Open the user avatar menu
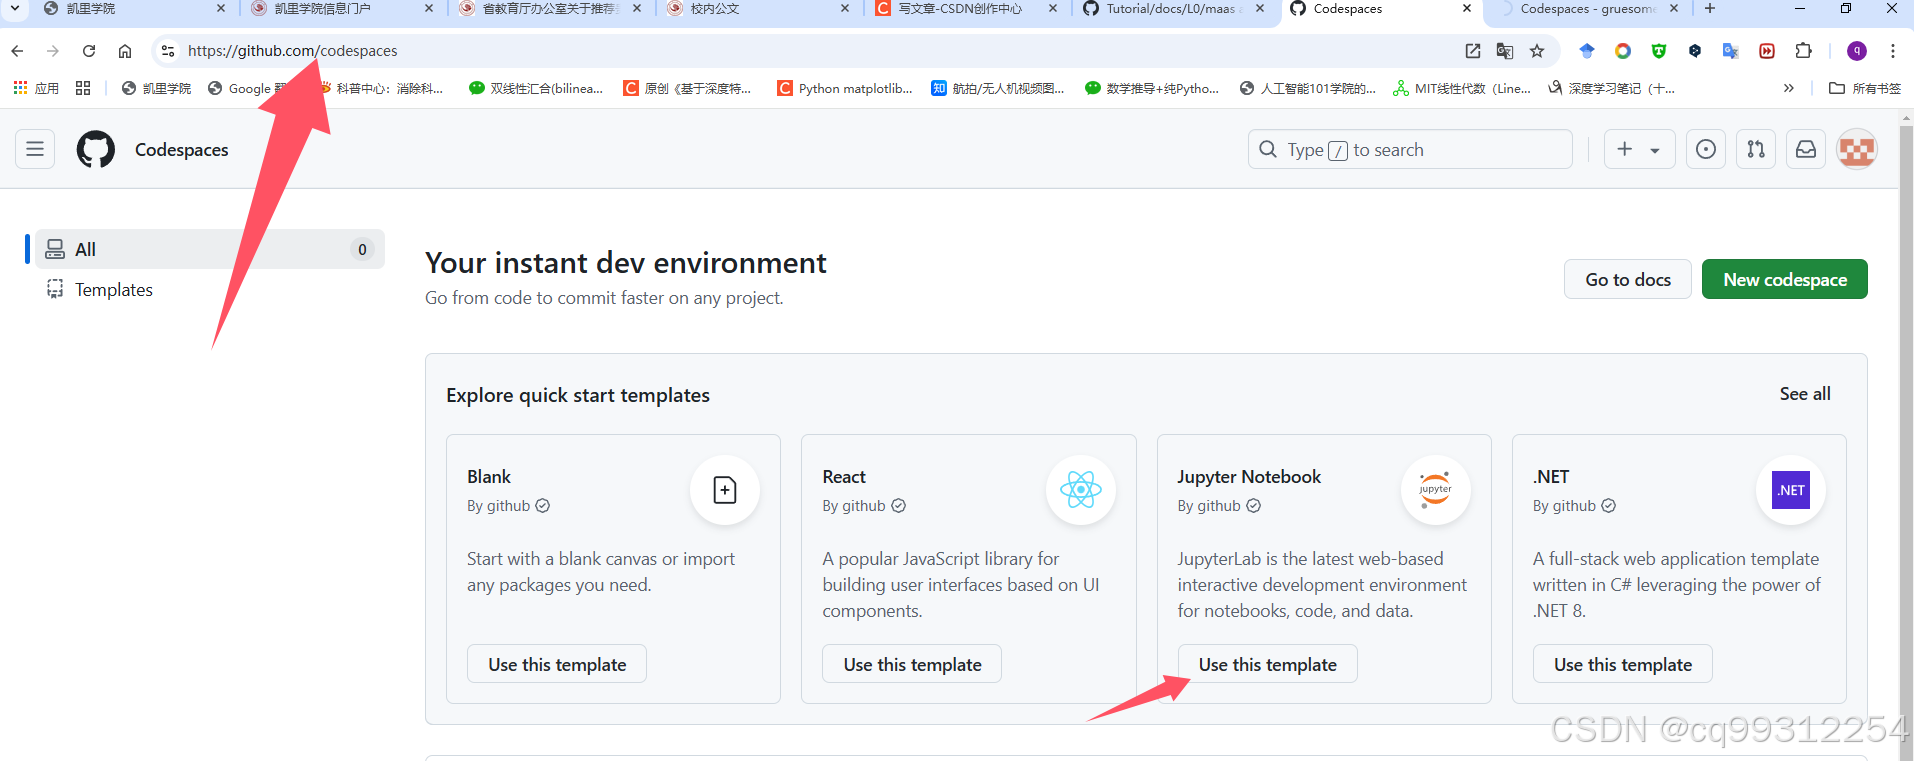The height and width of the screenshot is (761, 1914). (1857, 150)
